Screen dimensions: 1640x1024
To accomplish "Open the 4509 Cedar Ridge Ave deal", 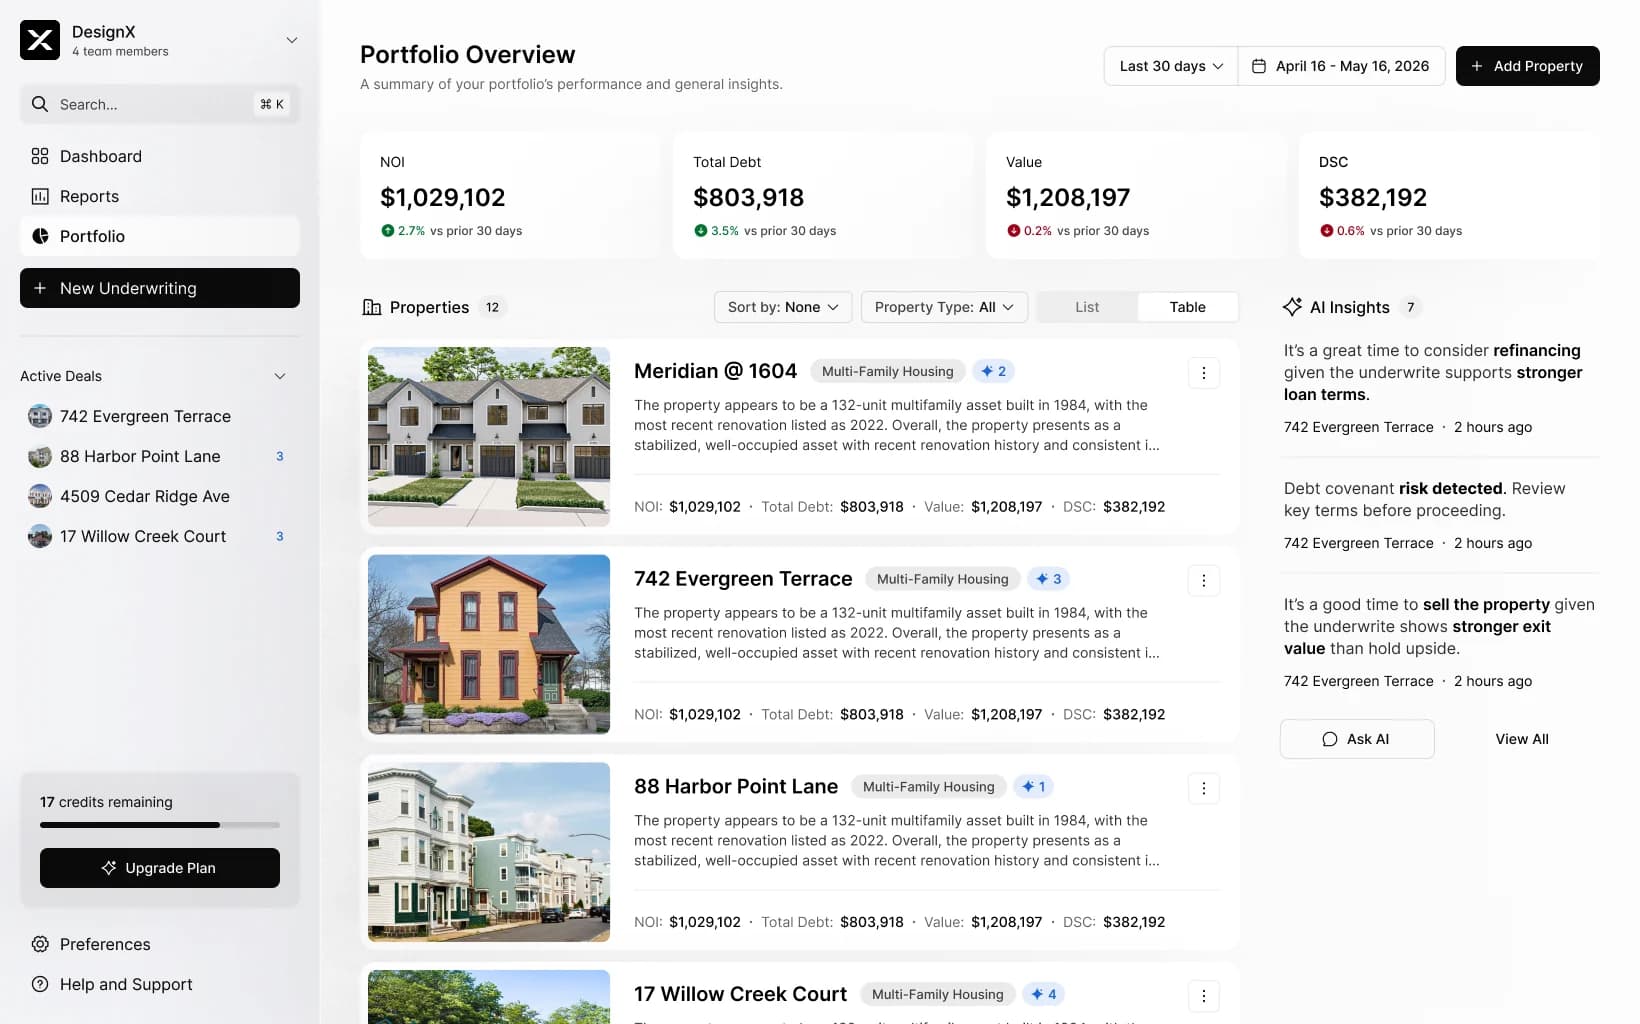I will click(160, 496).
